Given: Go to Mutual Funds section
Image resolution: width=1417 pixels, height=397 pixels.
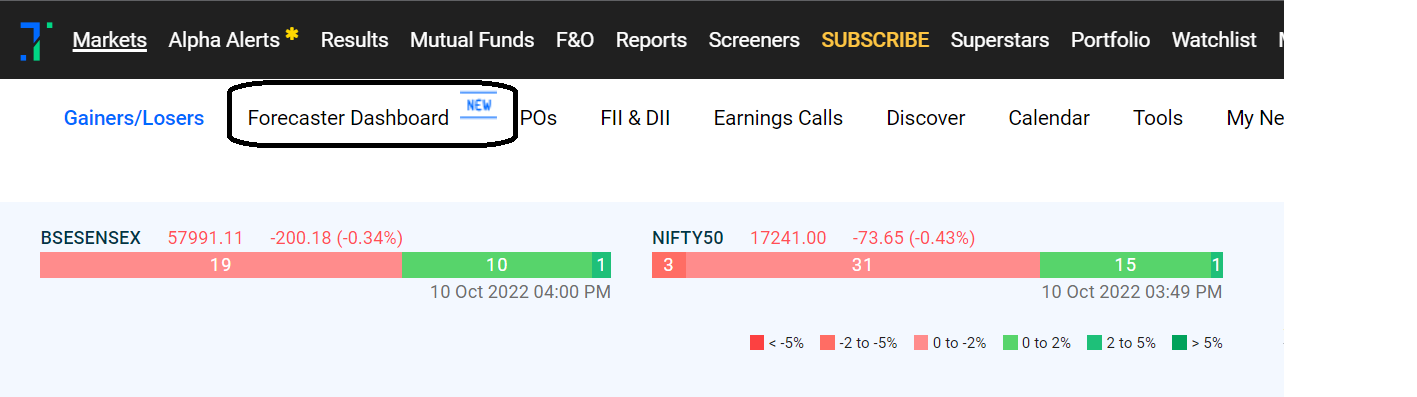Looking at the screenshot, I should [472, 40].
